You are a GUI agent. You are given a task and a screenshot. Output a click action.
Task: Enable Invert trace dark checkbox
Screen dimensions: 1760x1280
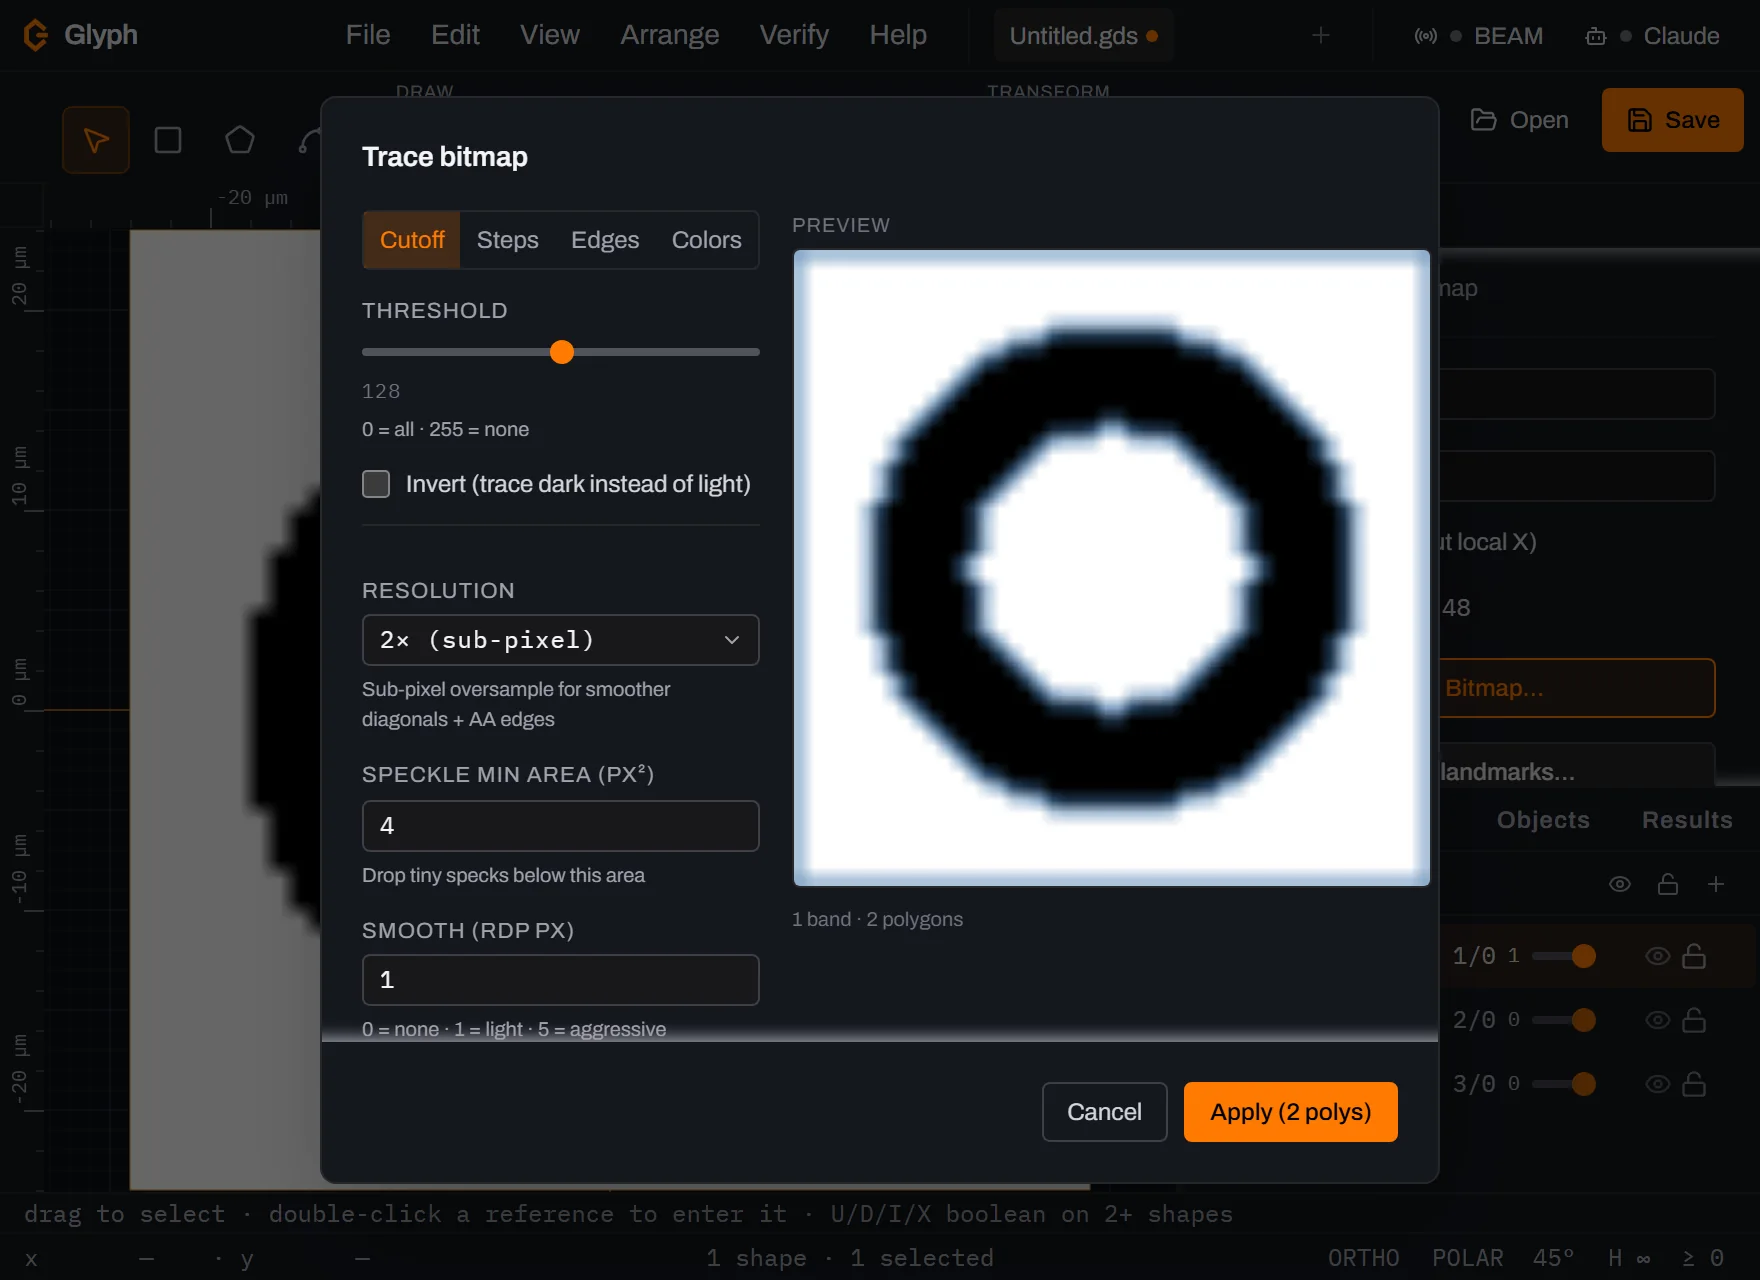(x=376, y=484)
